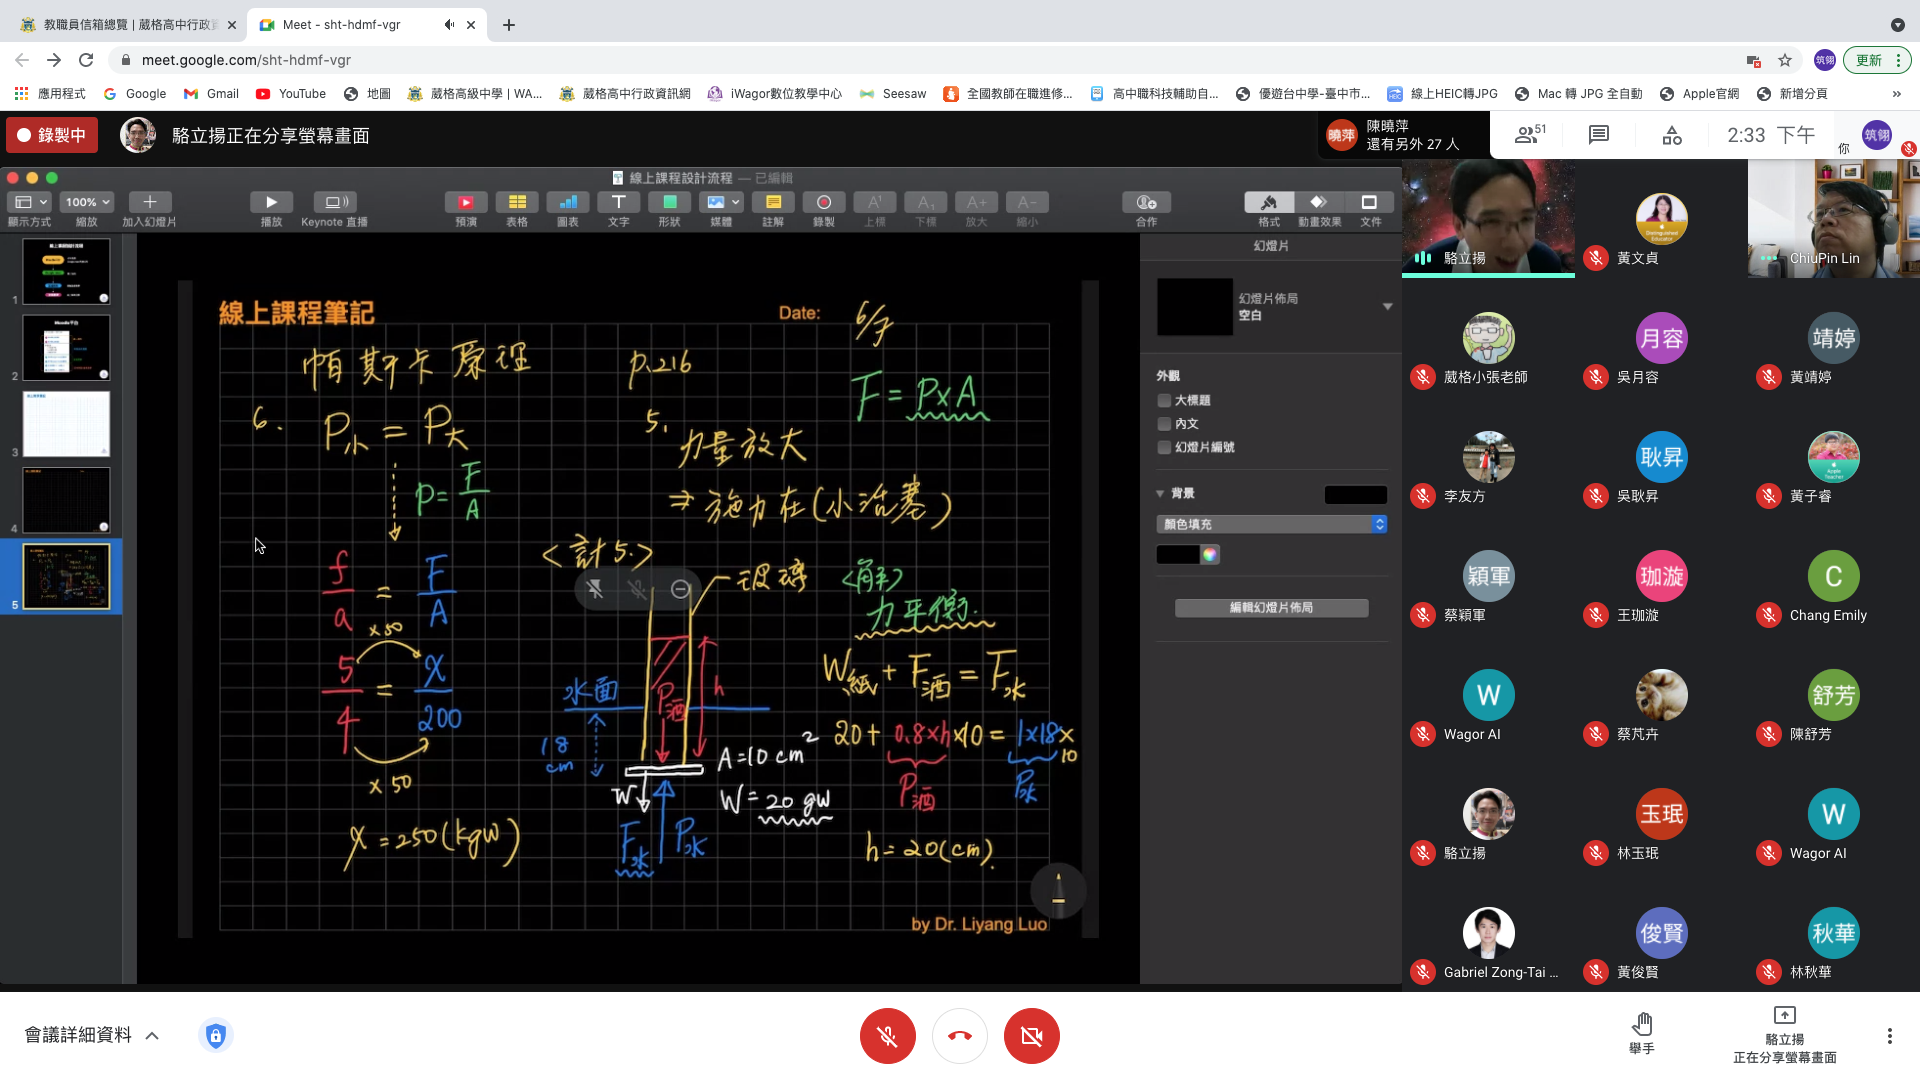Open the three-dot more options menu
Screen dimensions: 1920x1080
point(1889,1036)
